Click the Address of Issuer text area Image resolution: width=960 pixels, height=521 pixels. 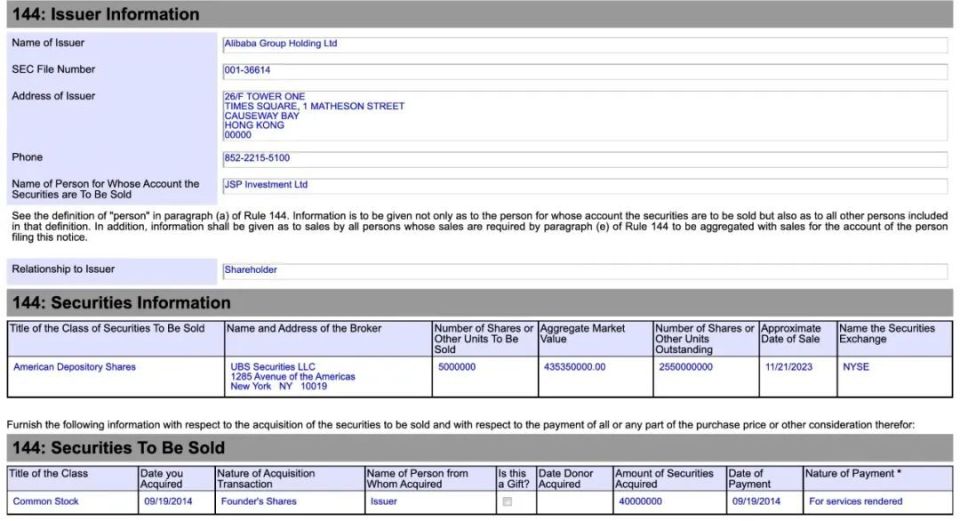[585, 116]
